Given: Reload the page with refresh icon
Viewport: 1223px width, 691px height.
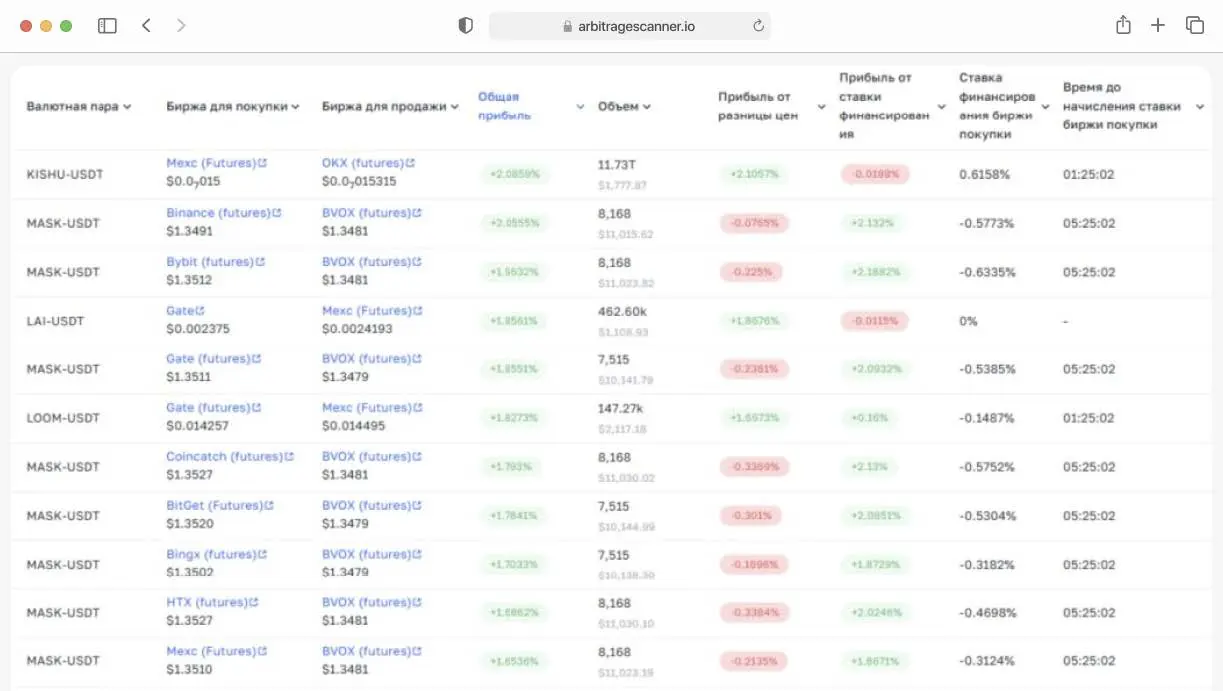Looking at the screenshot, I should pyautogui.click(x=758, y=26).
